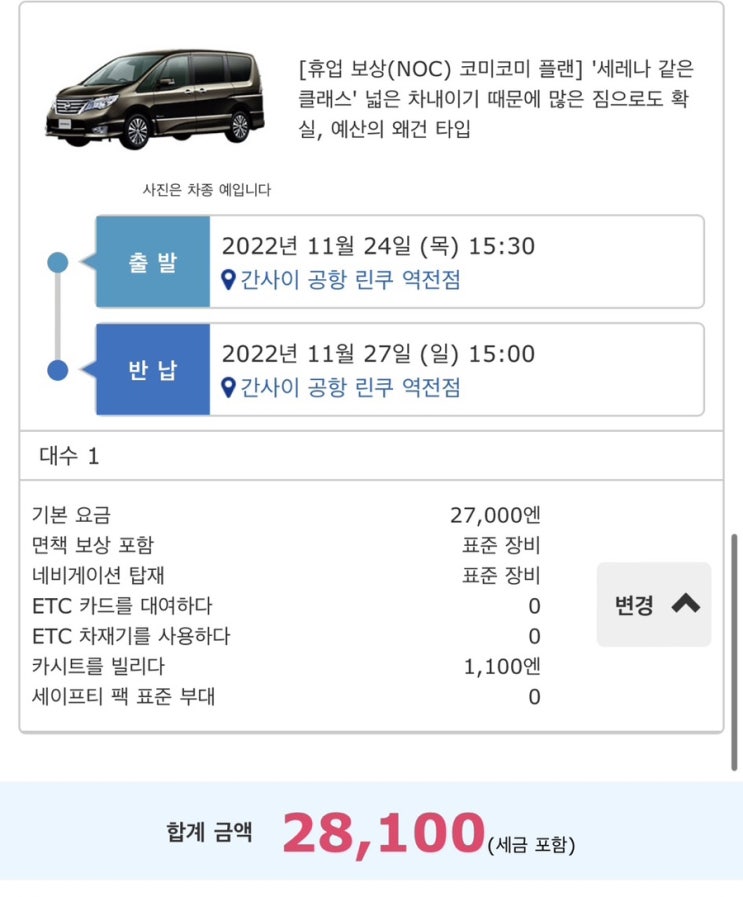
Task: Collapse the fee details with 변경 button
Action: (654, 605)
